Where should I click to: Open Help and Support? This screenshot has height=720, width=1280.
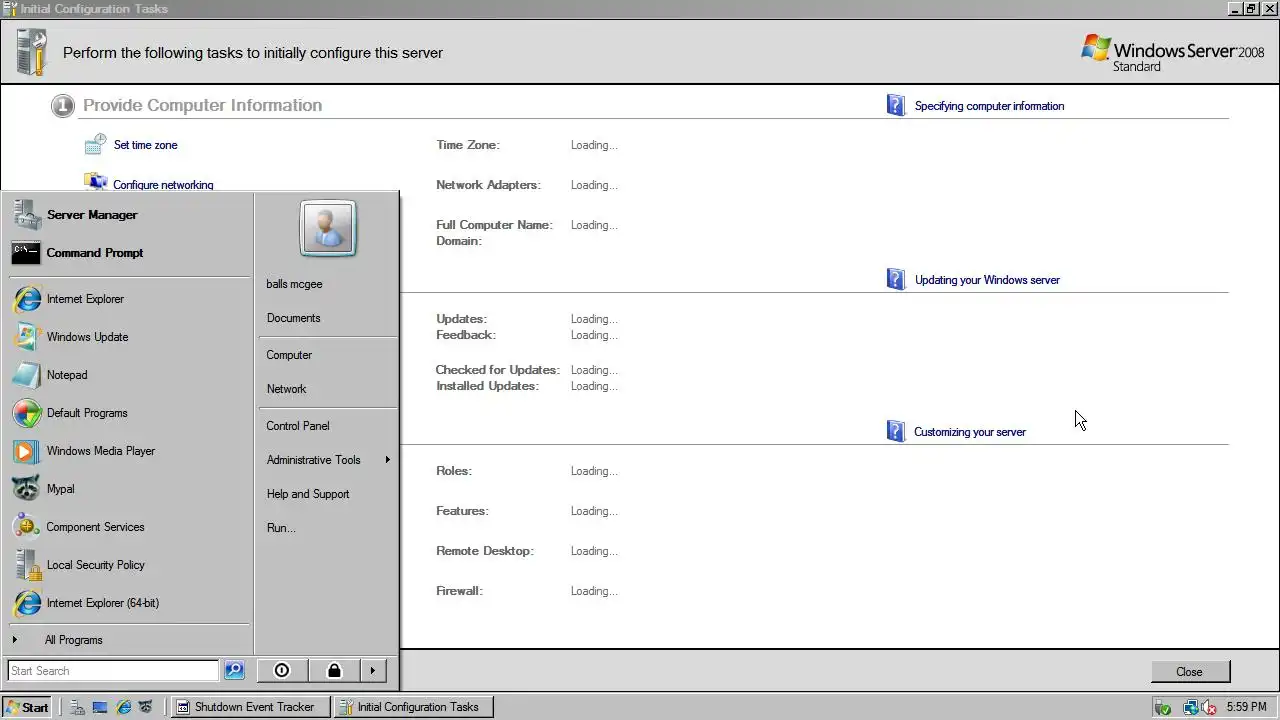pos(328,494)
